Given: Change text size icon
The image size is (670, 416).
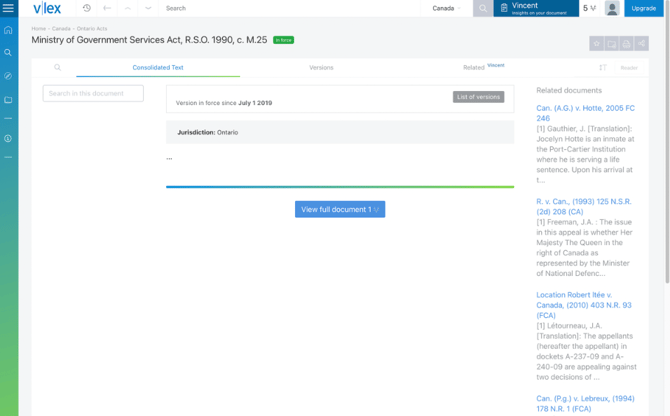Looking at the screenshot, I should [x=602, y=67].
